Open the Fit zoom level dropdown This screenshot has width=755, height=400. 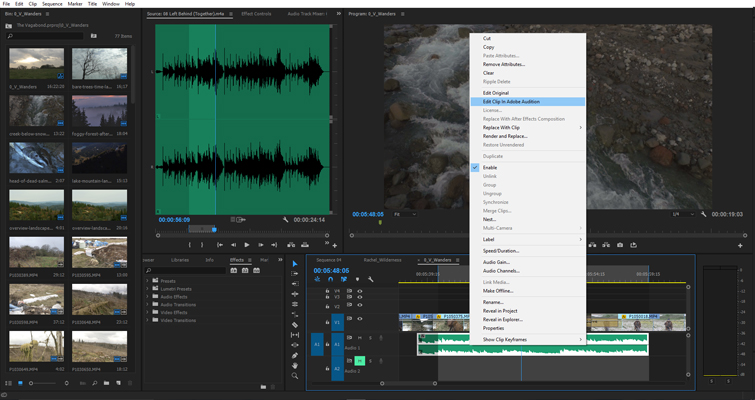404,214
